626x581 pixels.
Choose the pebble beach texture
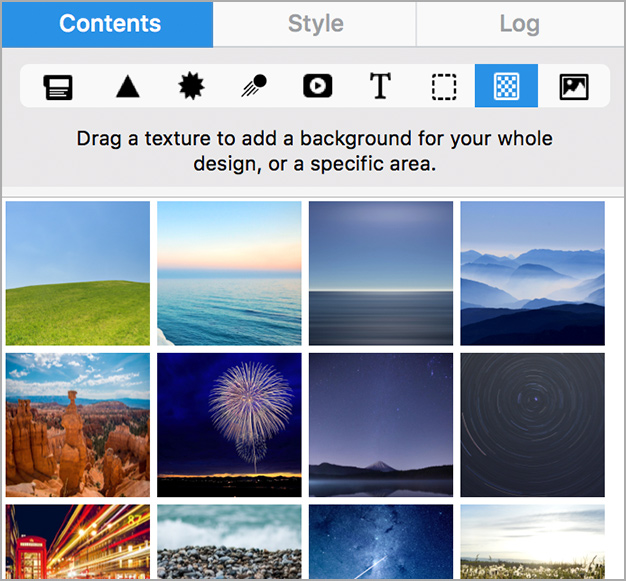[x=229, y=542]
